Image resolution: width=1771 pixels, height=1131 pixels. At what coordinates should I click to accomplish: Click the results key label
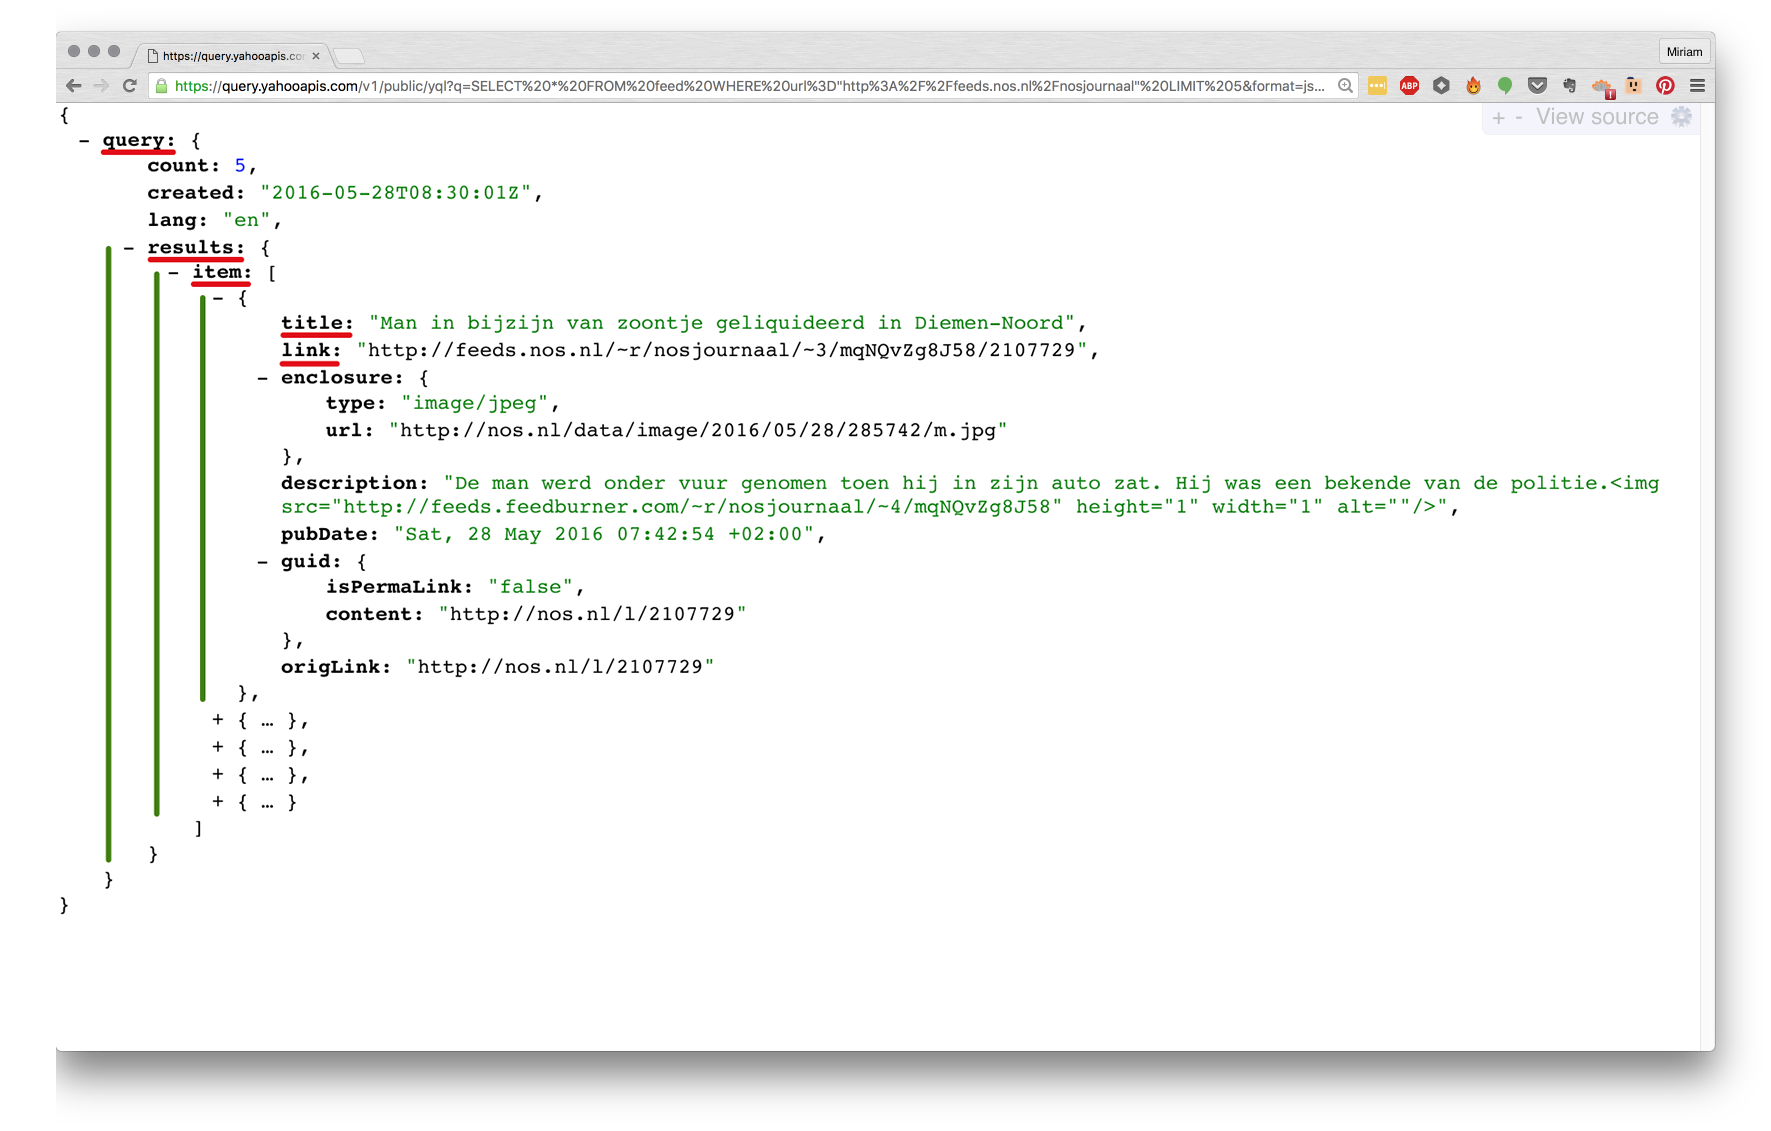tap(196, 248)
